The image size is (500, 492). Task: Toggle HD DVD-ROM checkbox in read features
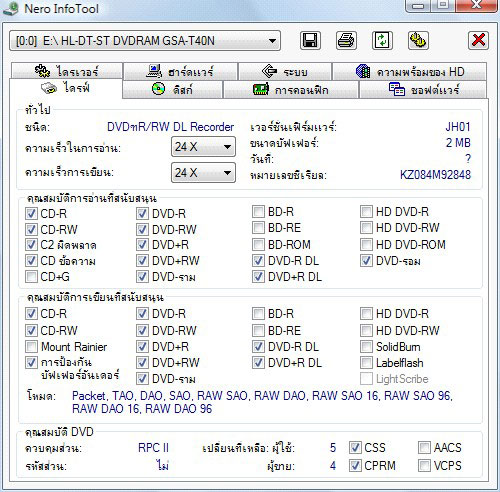coord(366,244)
